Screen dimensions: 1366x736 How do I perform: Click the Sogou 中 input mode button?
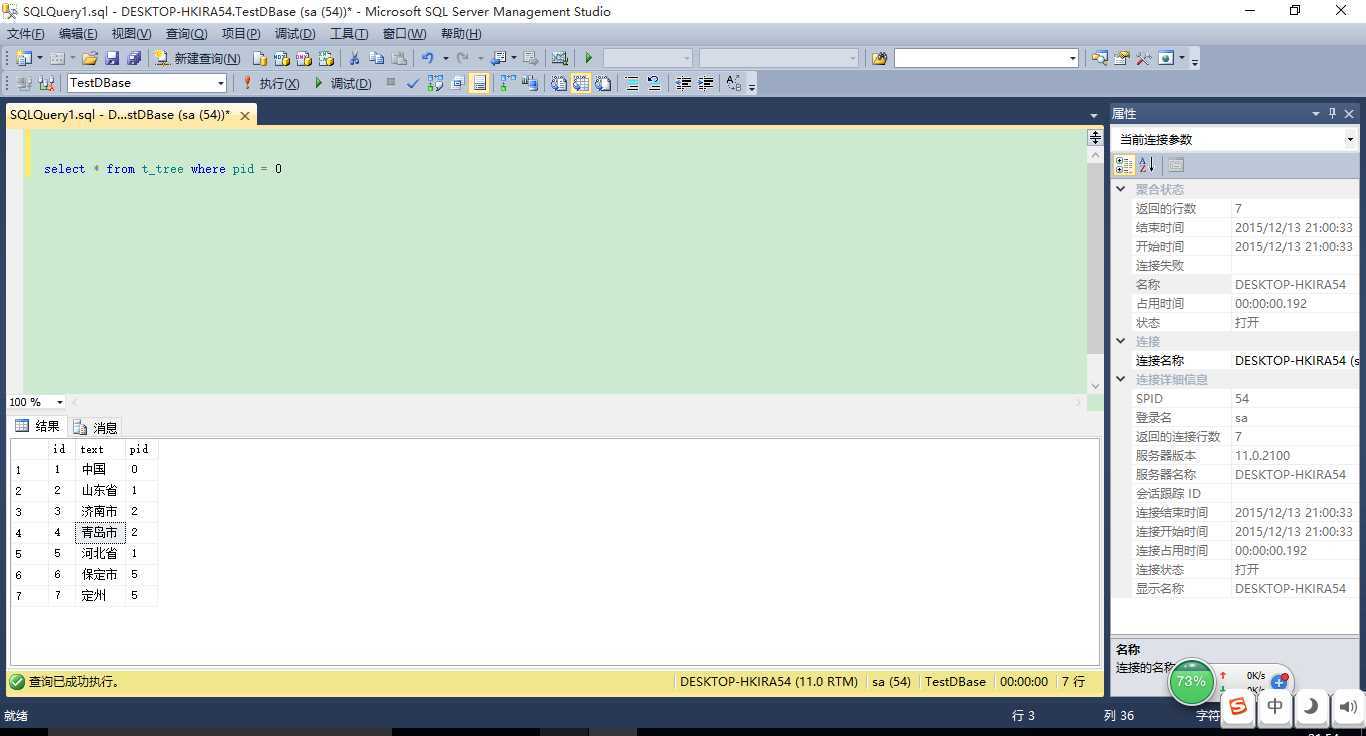[1275, 707]
